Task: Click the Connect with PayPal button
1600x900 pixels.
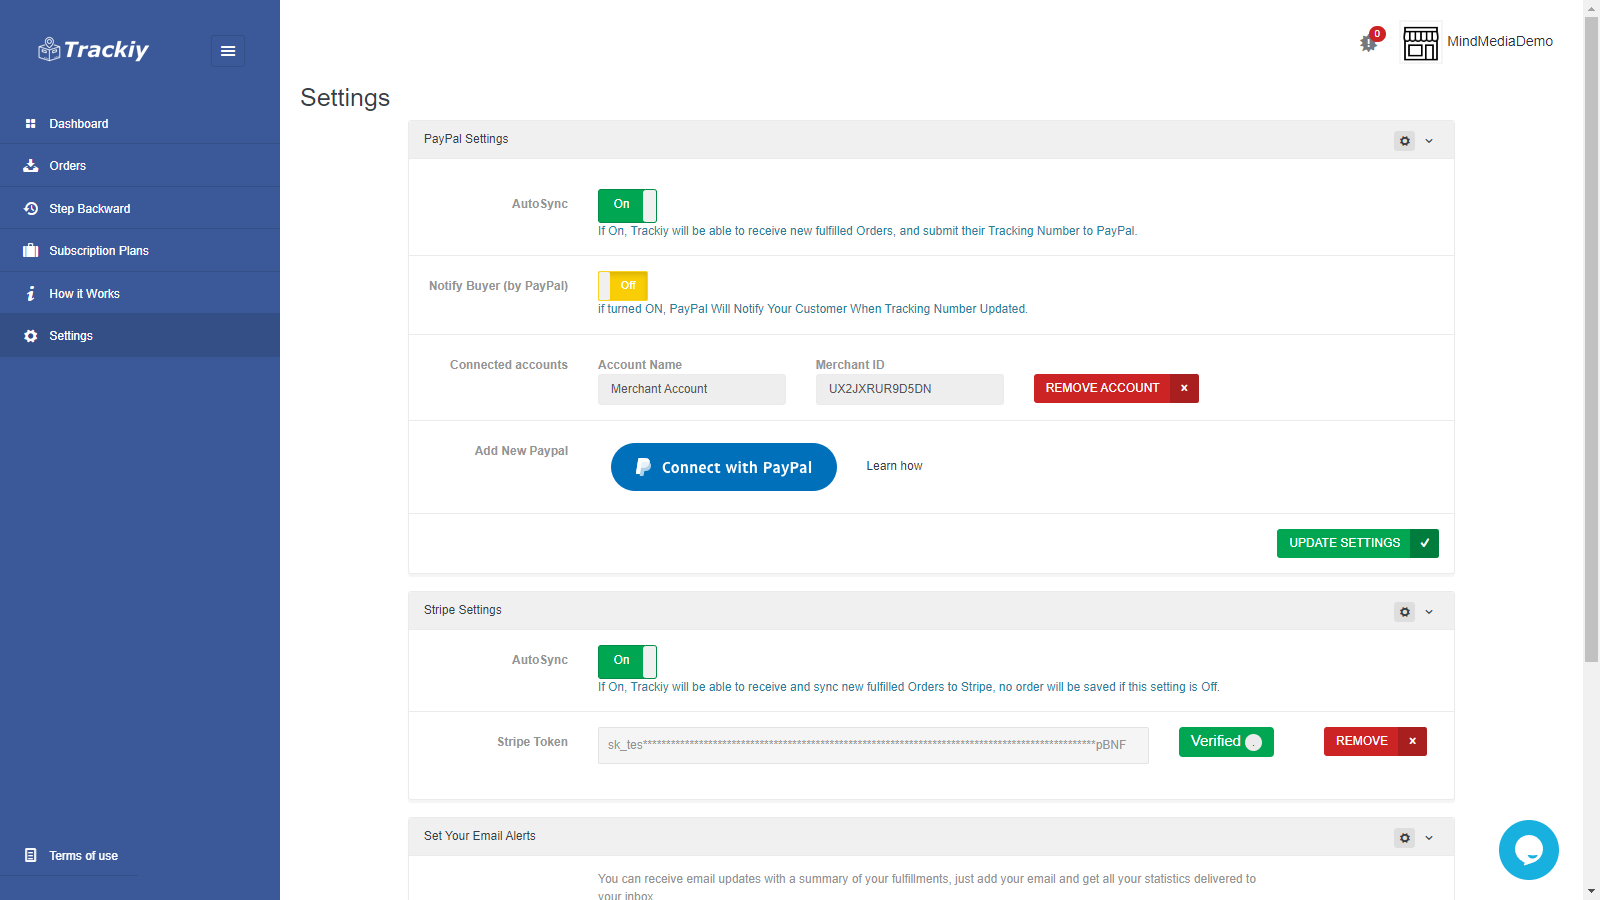Action: [723, 467]
